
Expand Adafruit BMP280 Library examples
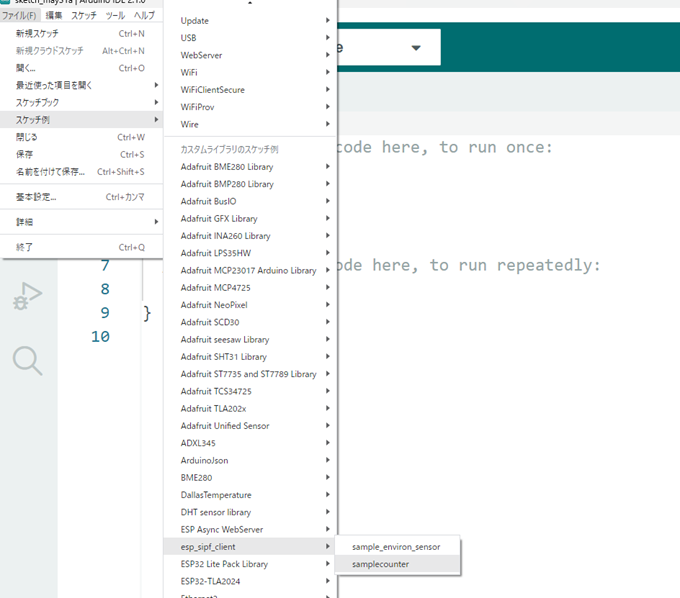pos(250,184)
